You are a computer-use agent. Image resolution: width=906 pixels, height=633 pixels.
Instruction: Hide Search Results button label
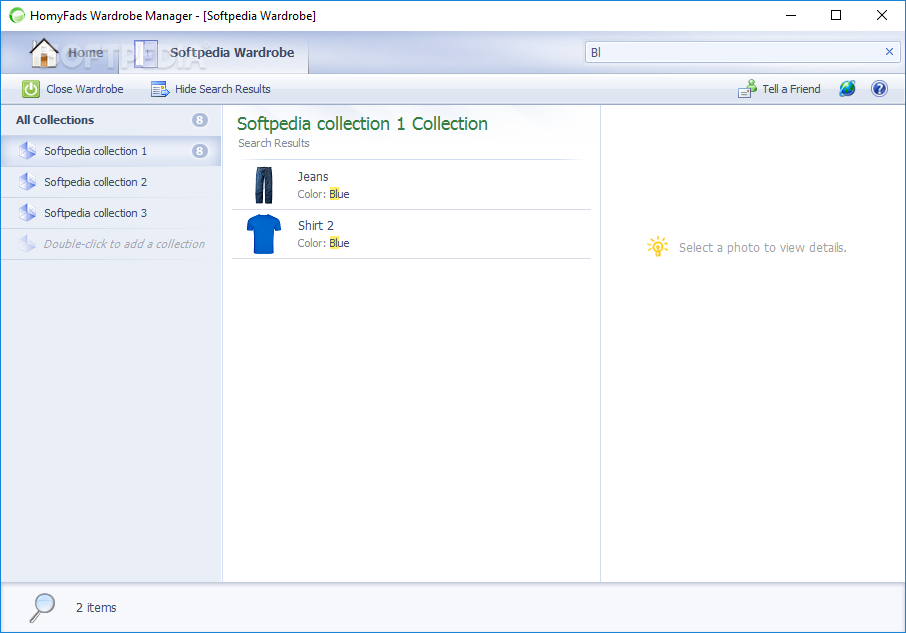coord(222,89)
